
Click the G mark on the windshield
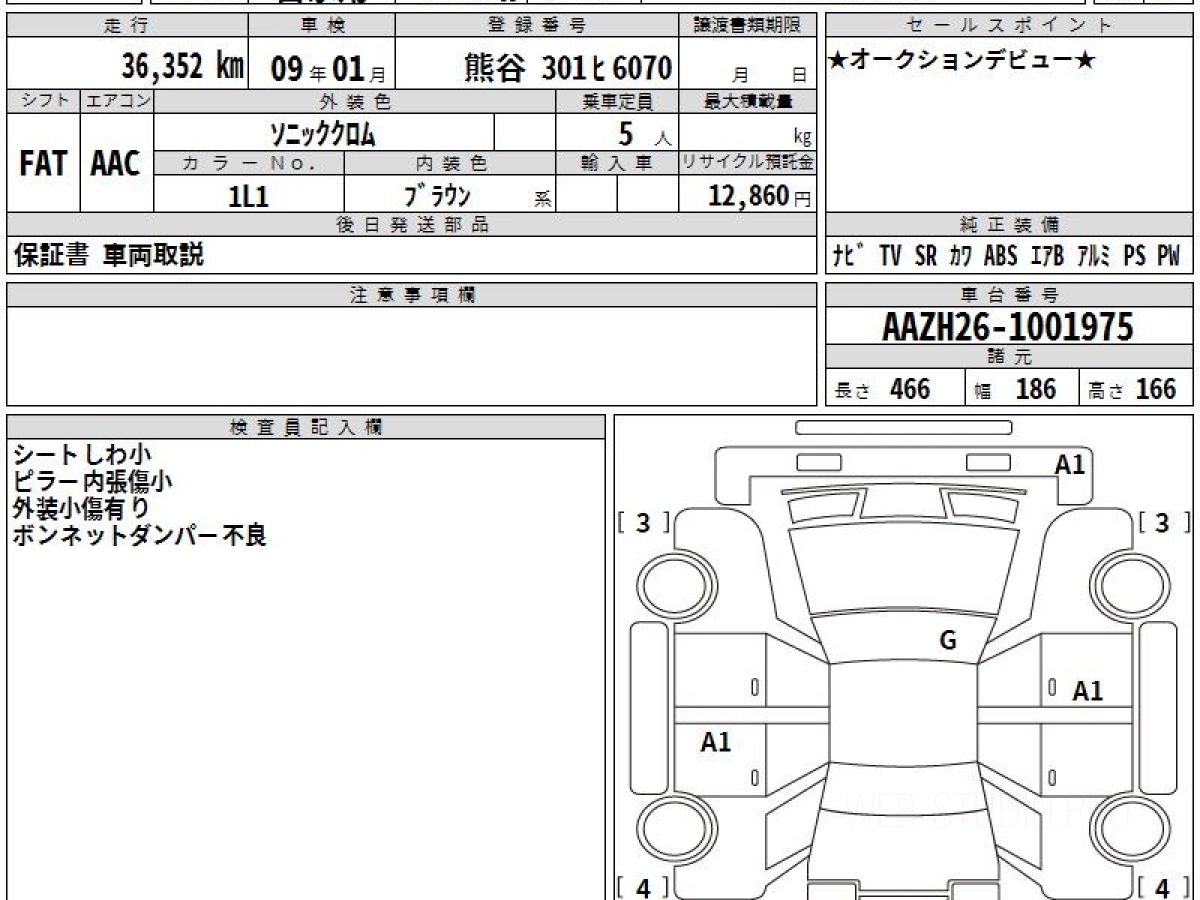click(x=947, y=641)
